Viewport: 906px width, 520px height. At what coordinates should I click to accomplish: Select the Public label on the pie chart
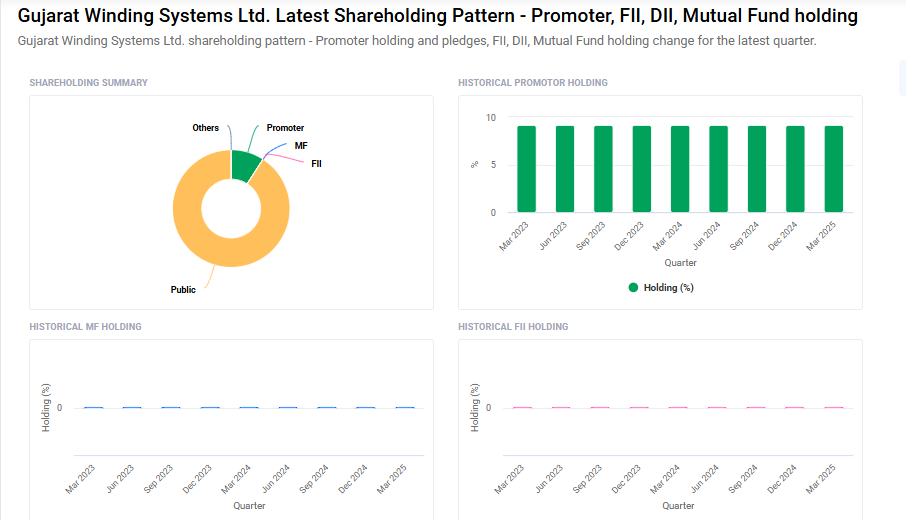(x=183, y=289)
